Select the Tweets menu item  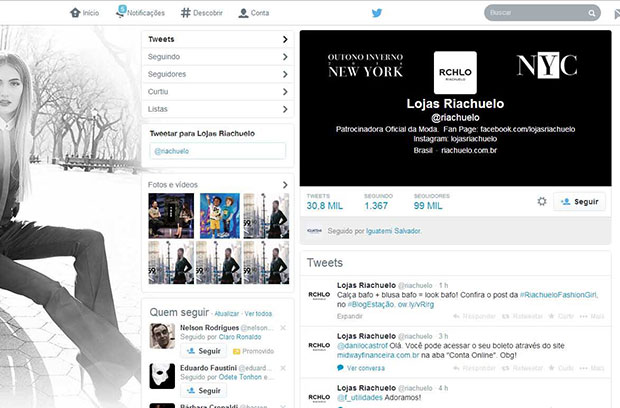pyautogui.click(x=217, y=39)
